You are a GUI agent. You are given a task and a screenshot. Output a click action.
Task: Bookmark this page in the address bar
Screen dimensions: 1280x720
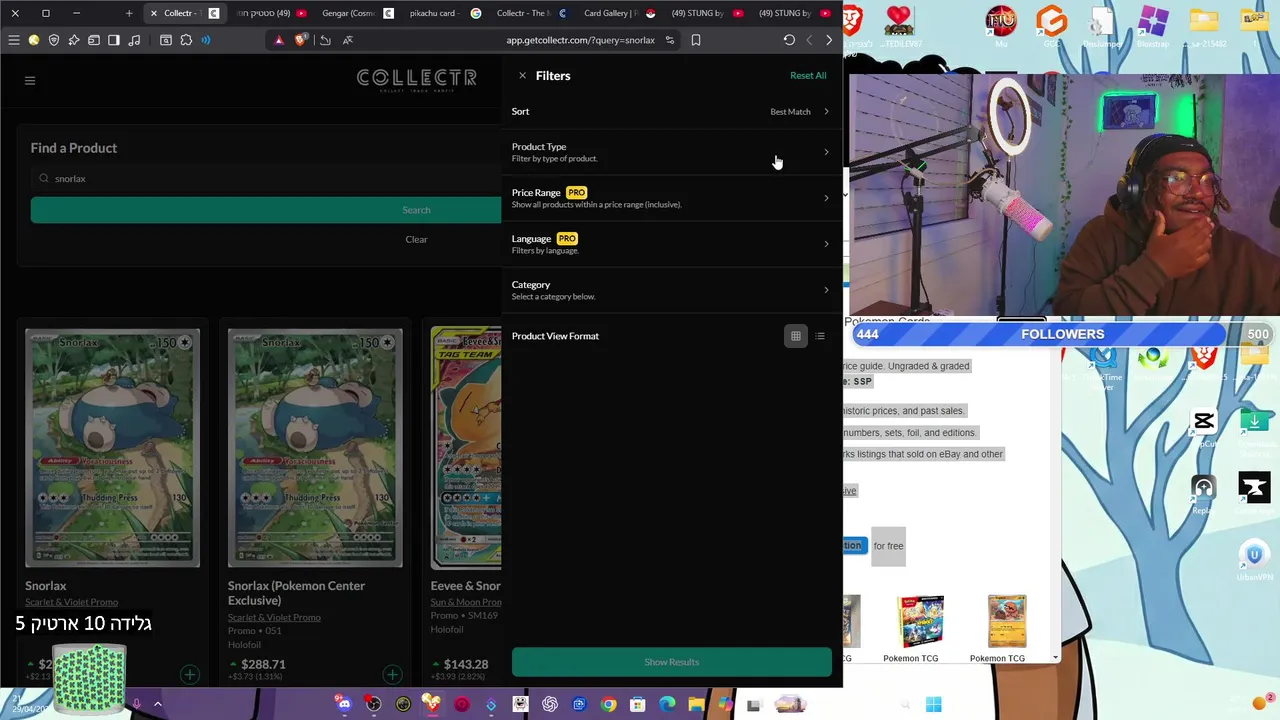[696, 40]
